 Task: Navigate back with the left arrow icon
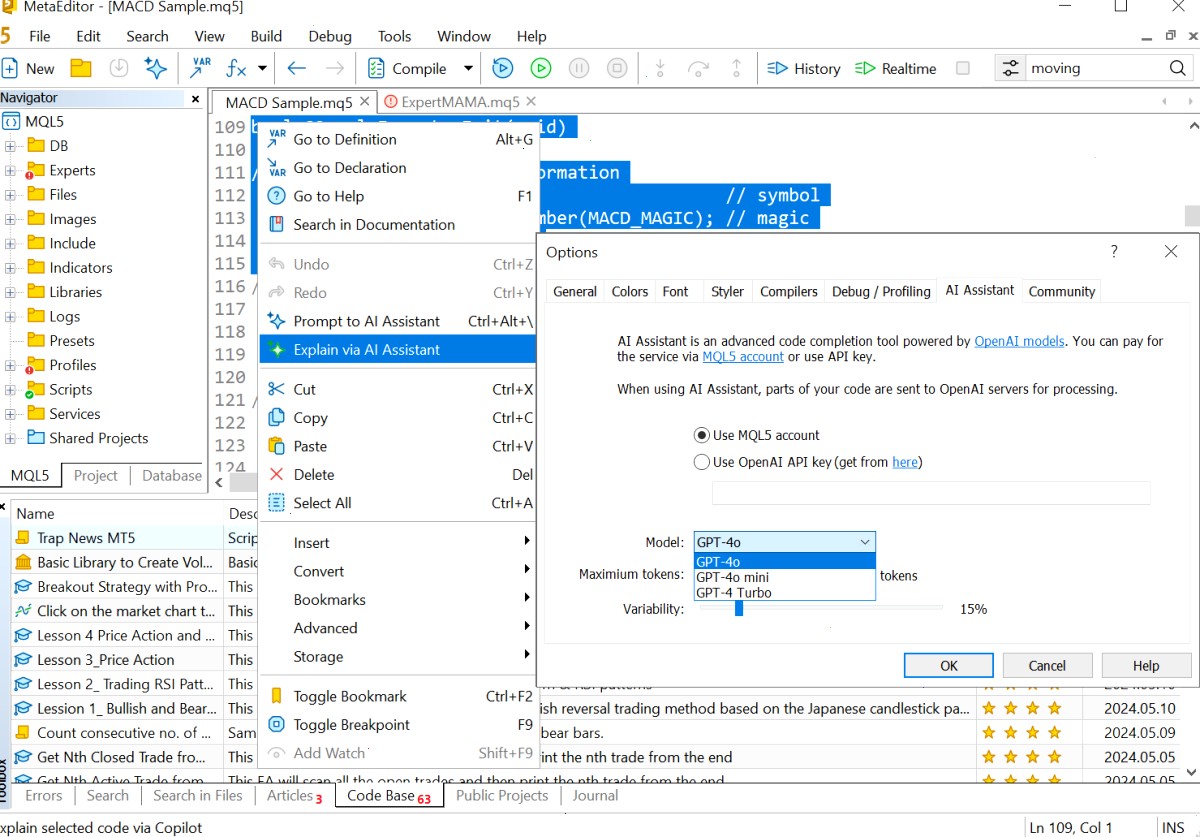click(x=296, y=68)
